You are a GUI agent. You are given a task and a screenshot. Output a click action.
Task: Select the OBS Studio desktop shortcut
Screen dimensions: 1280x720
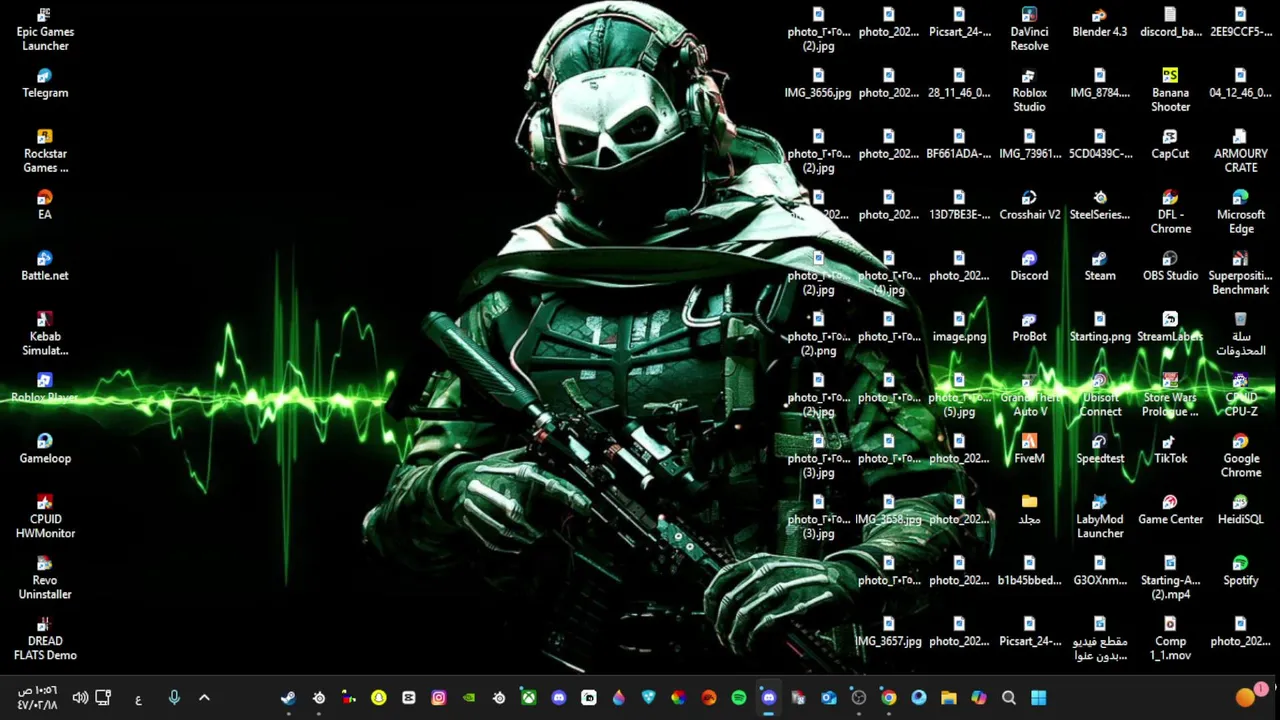(1170, 267)
